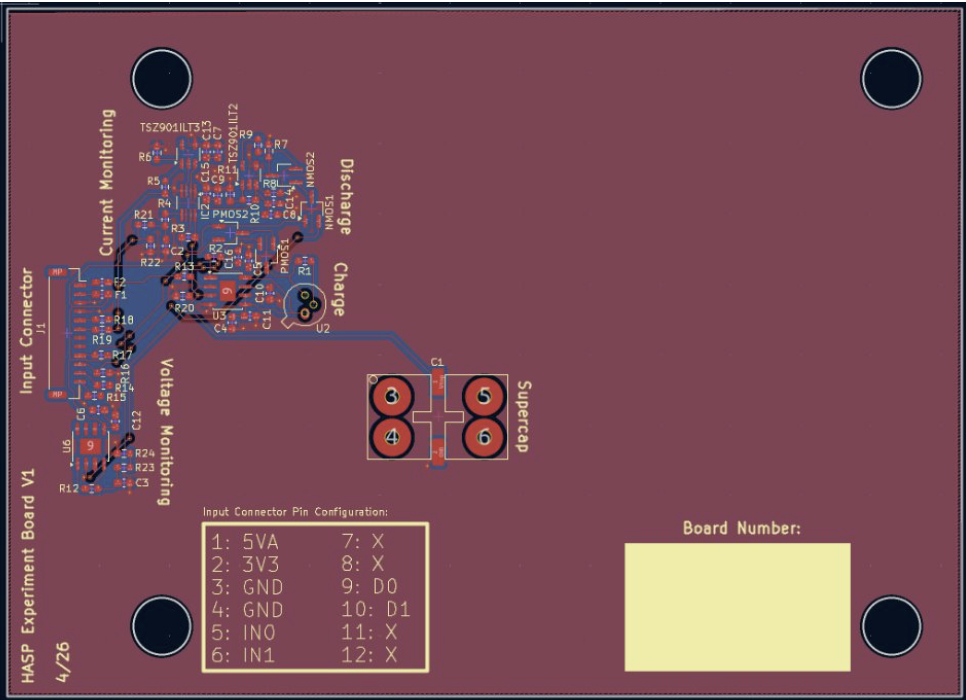This screenshot has height=700, width=966.
Task: Click the R22 reference label
Action: (150, 262)
